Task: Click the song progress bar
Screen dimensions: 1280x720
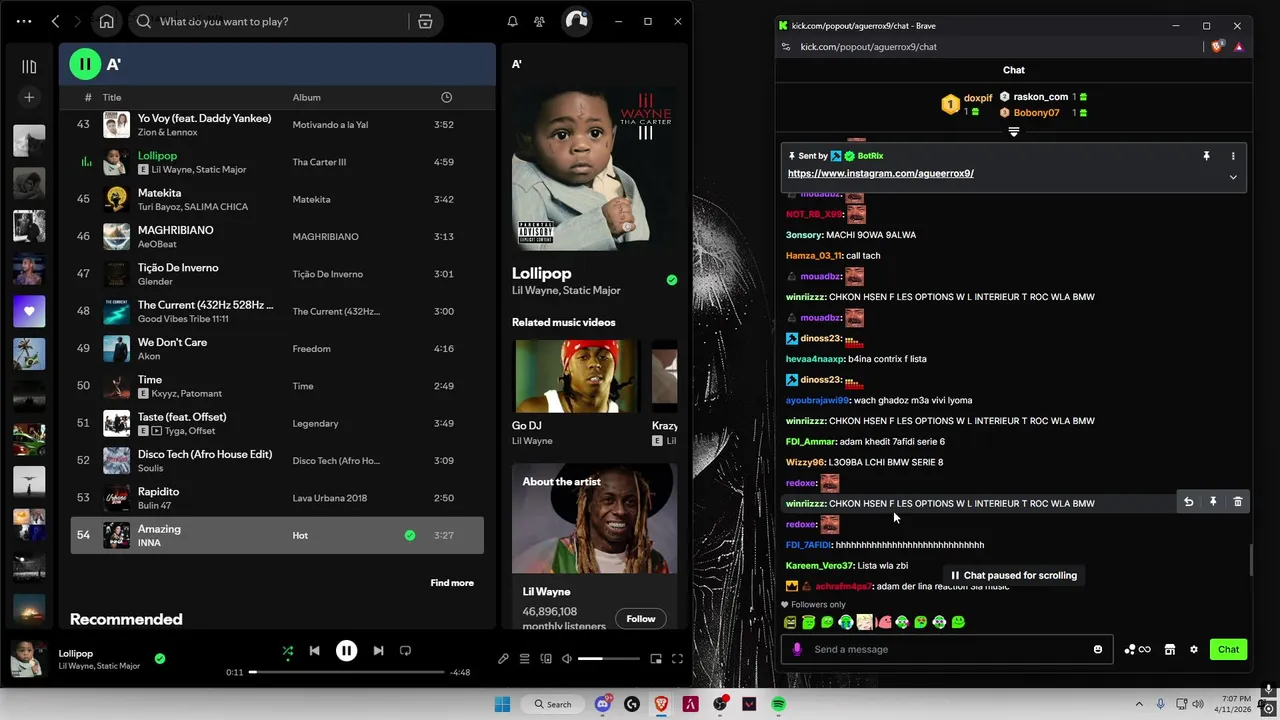Action: [x=344, y=672]
